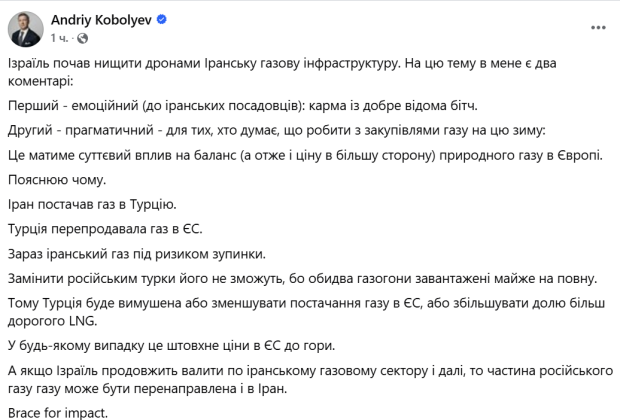Click the line "Турція перепродавала газ в ЄС."
This screenshot has width=620, height=420.
click(x=105, y=229)
